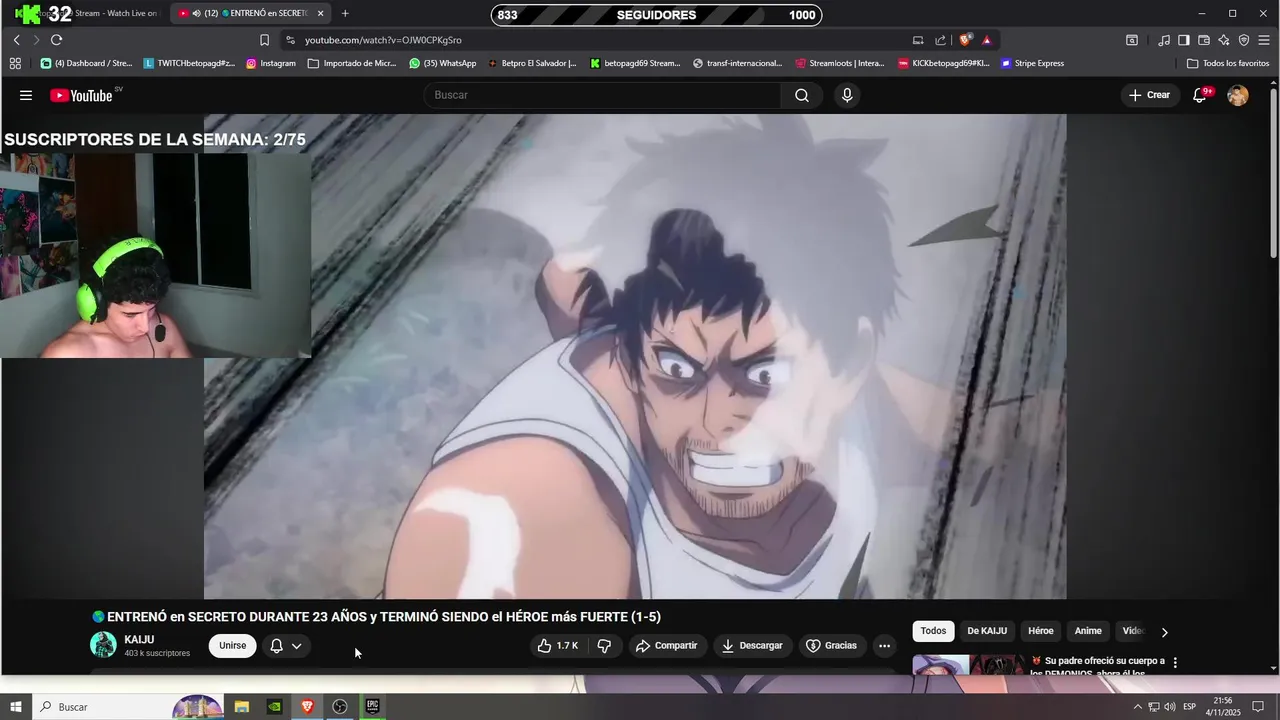Open YouTube notifications bell in header
This screenshot has height=720, width=1280.
1200,95
